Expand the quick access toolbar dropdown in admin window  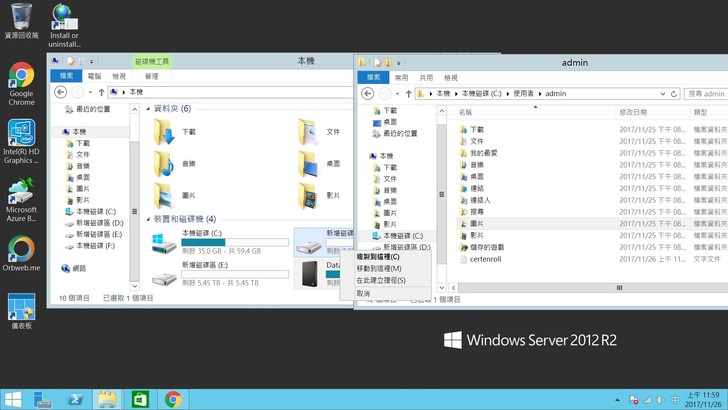coord(398,63)
